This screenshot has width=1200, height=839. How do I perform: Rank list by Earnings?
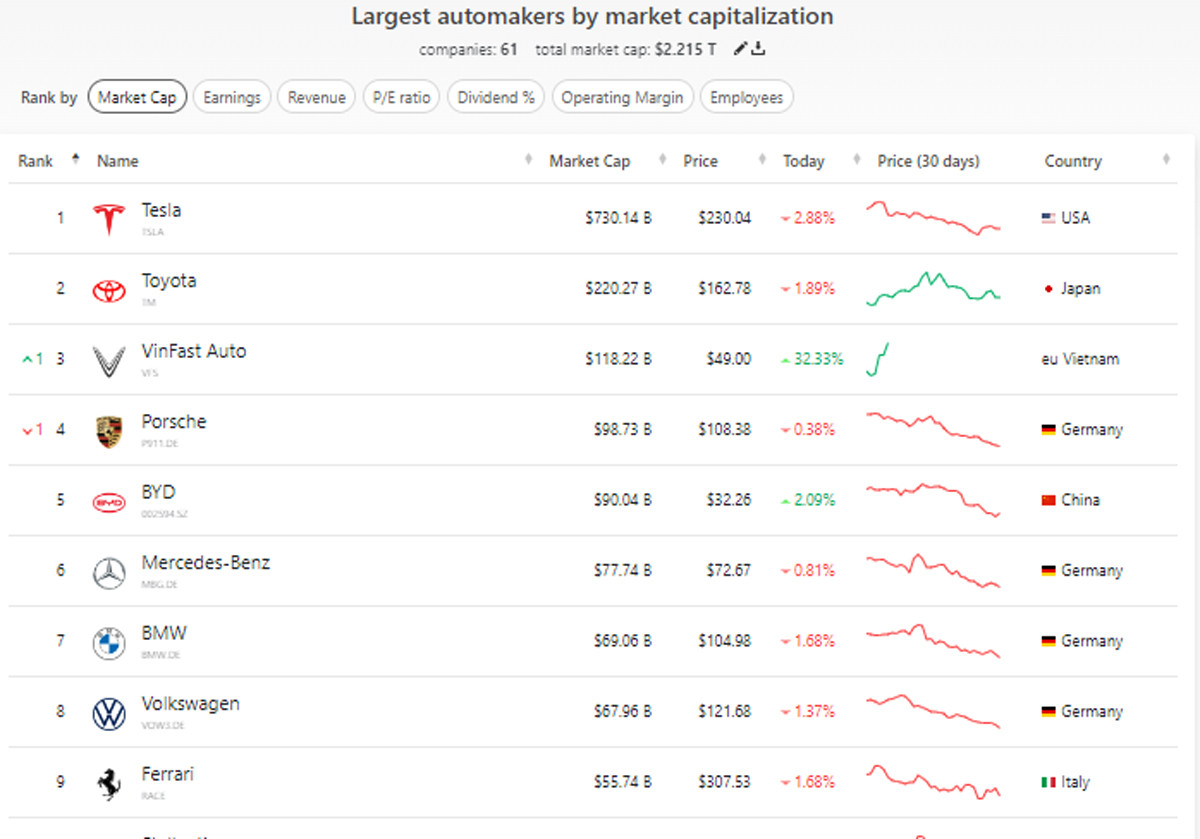232,97
